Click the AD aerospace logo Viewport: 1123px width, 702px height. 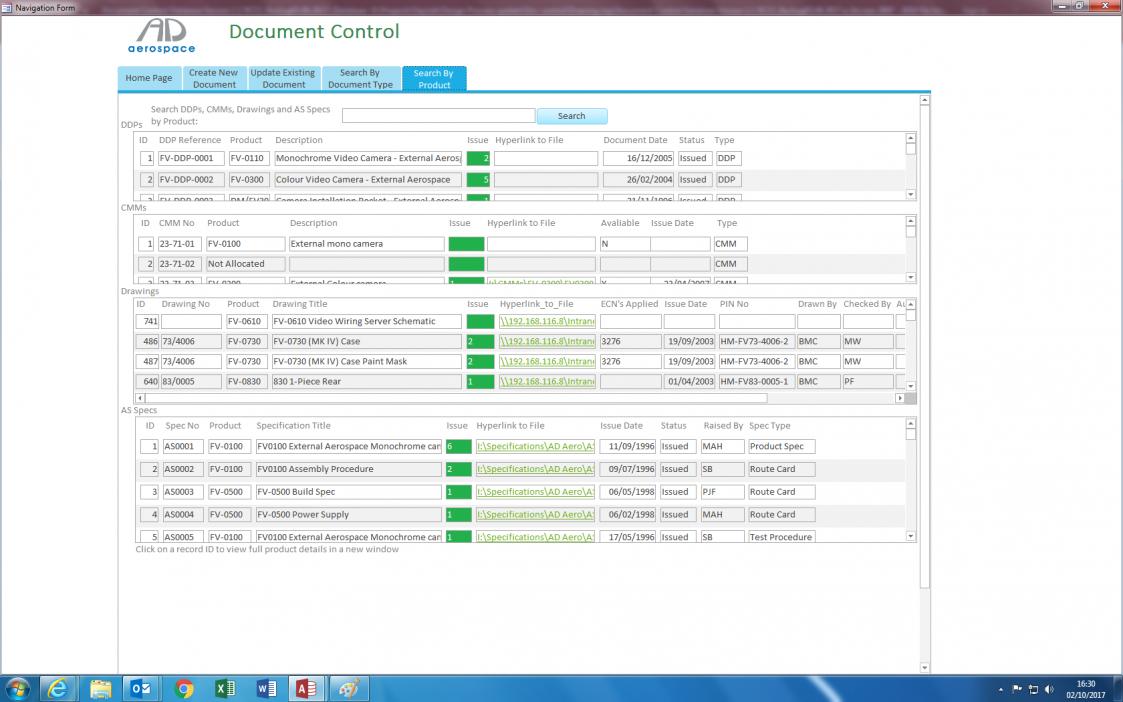click(x=162, y=36)
